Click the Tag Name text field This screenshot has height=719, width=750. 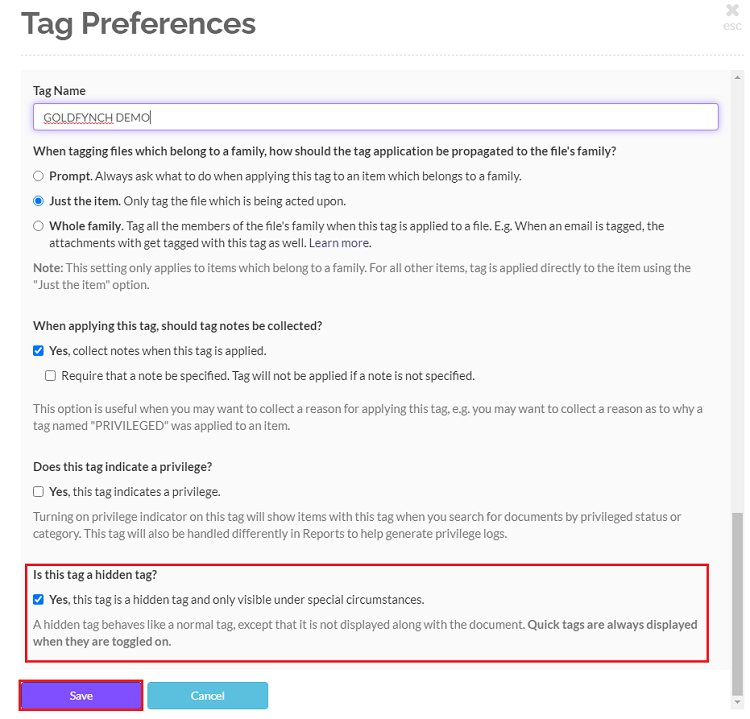click(375, 117)
